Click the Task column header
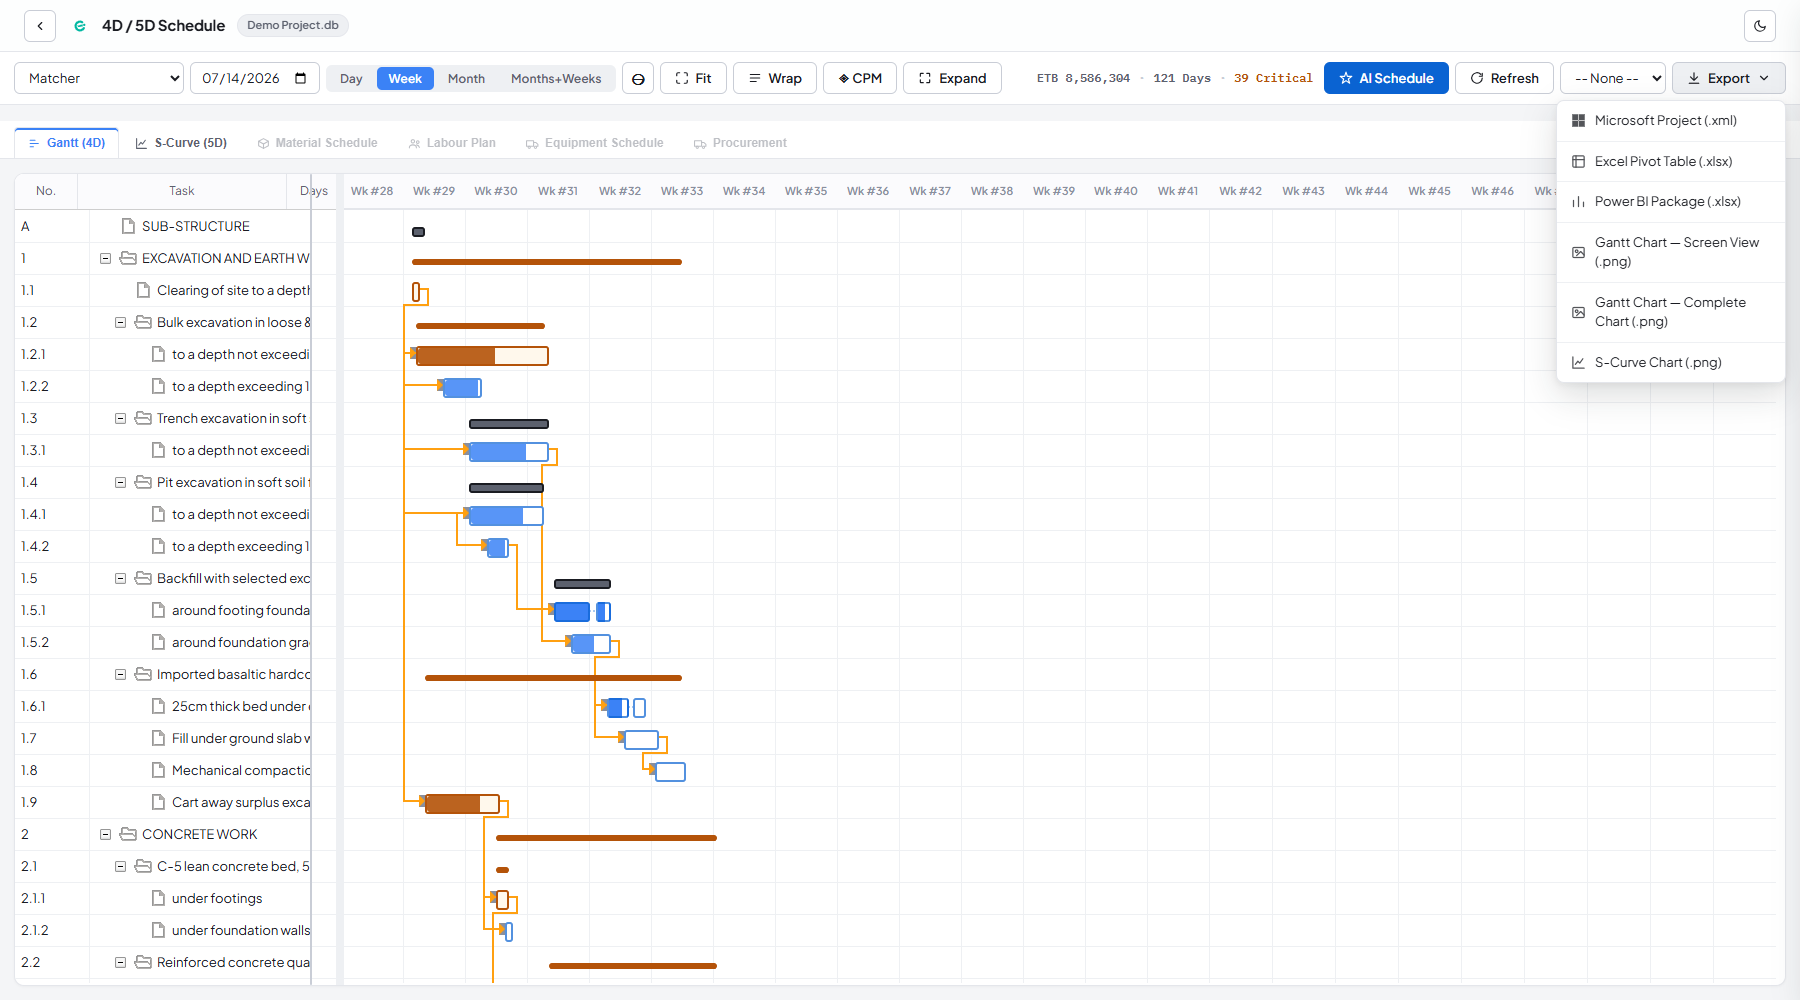Image resolution: width=1800 pixels, height=1000 pixels. pyautogui.click(x=182, y=191)
